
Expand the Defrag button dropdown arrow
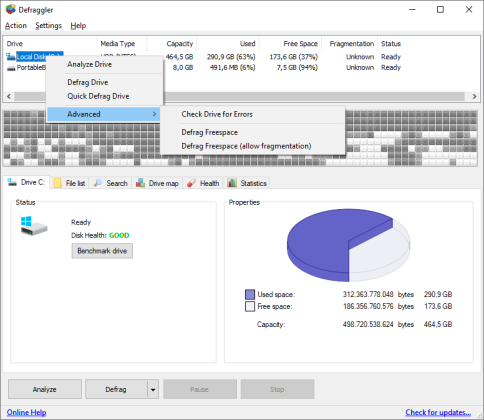[153, 389]
